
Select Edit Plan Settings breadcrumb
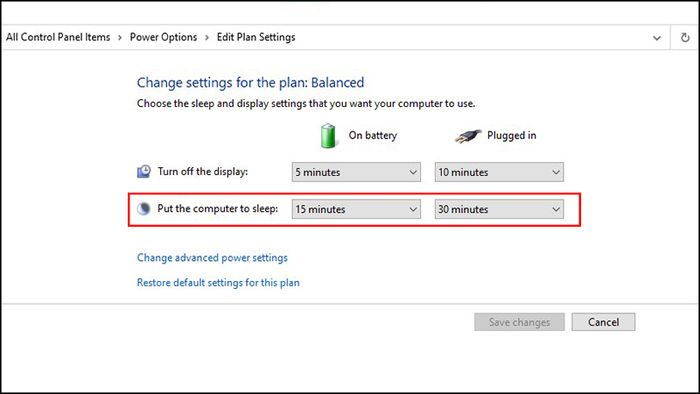[256, 37]
